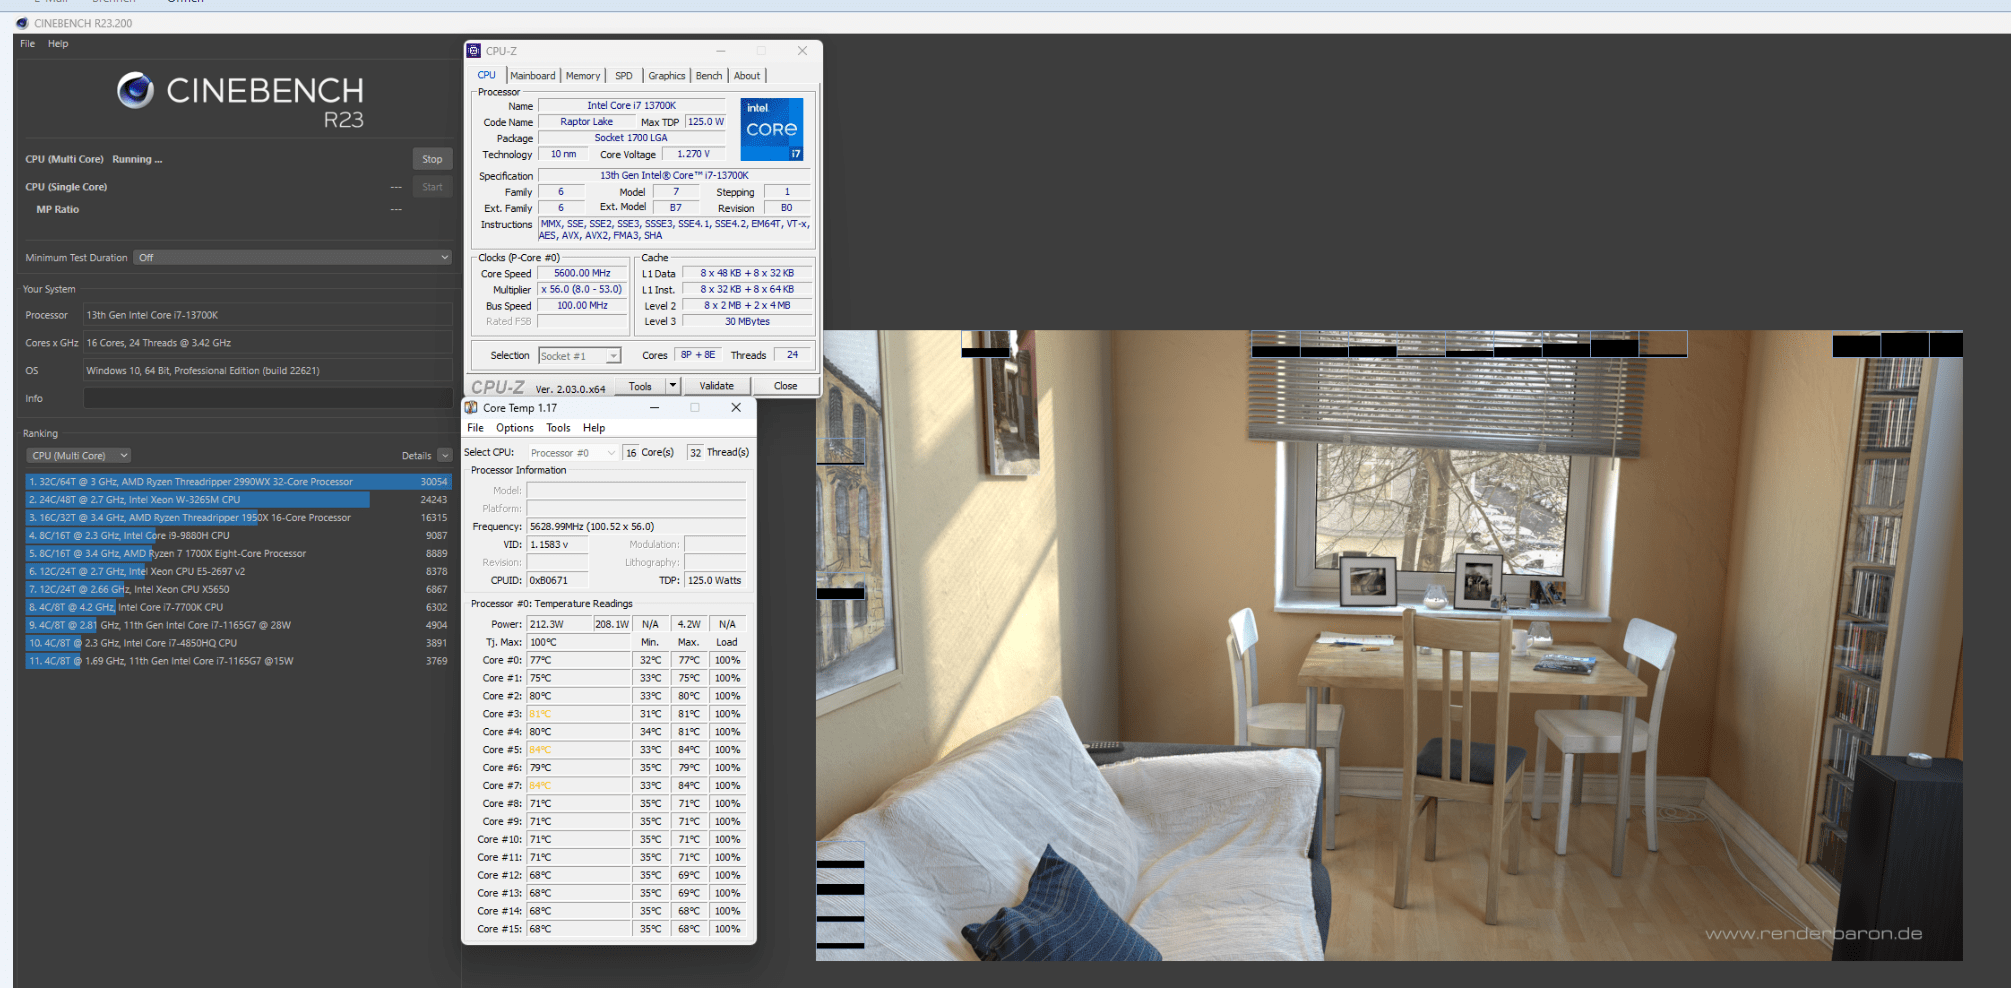Switch to the SPD tab in CPU-Z
The image size is (2011, 988).
tap(624, 76)
